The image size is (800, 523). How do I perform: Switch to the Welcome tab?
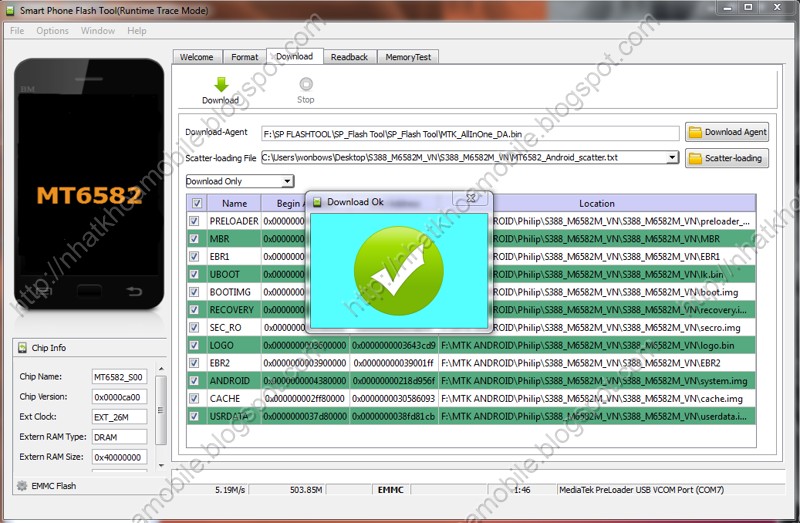[x=197, y=57]
